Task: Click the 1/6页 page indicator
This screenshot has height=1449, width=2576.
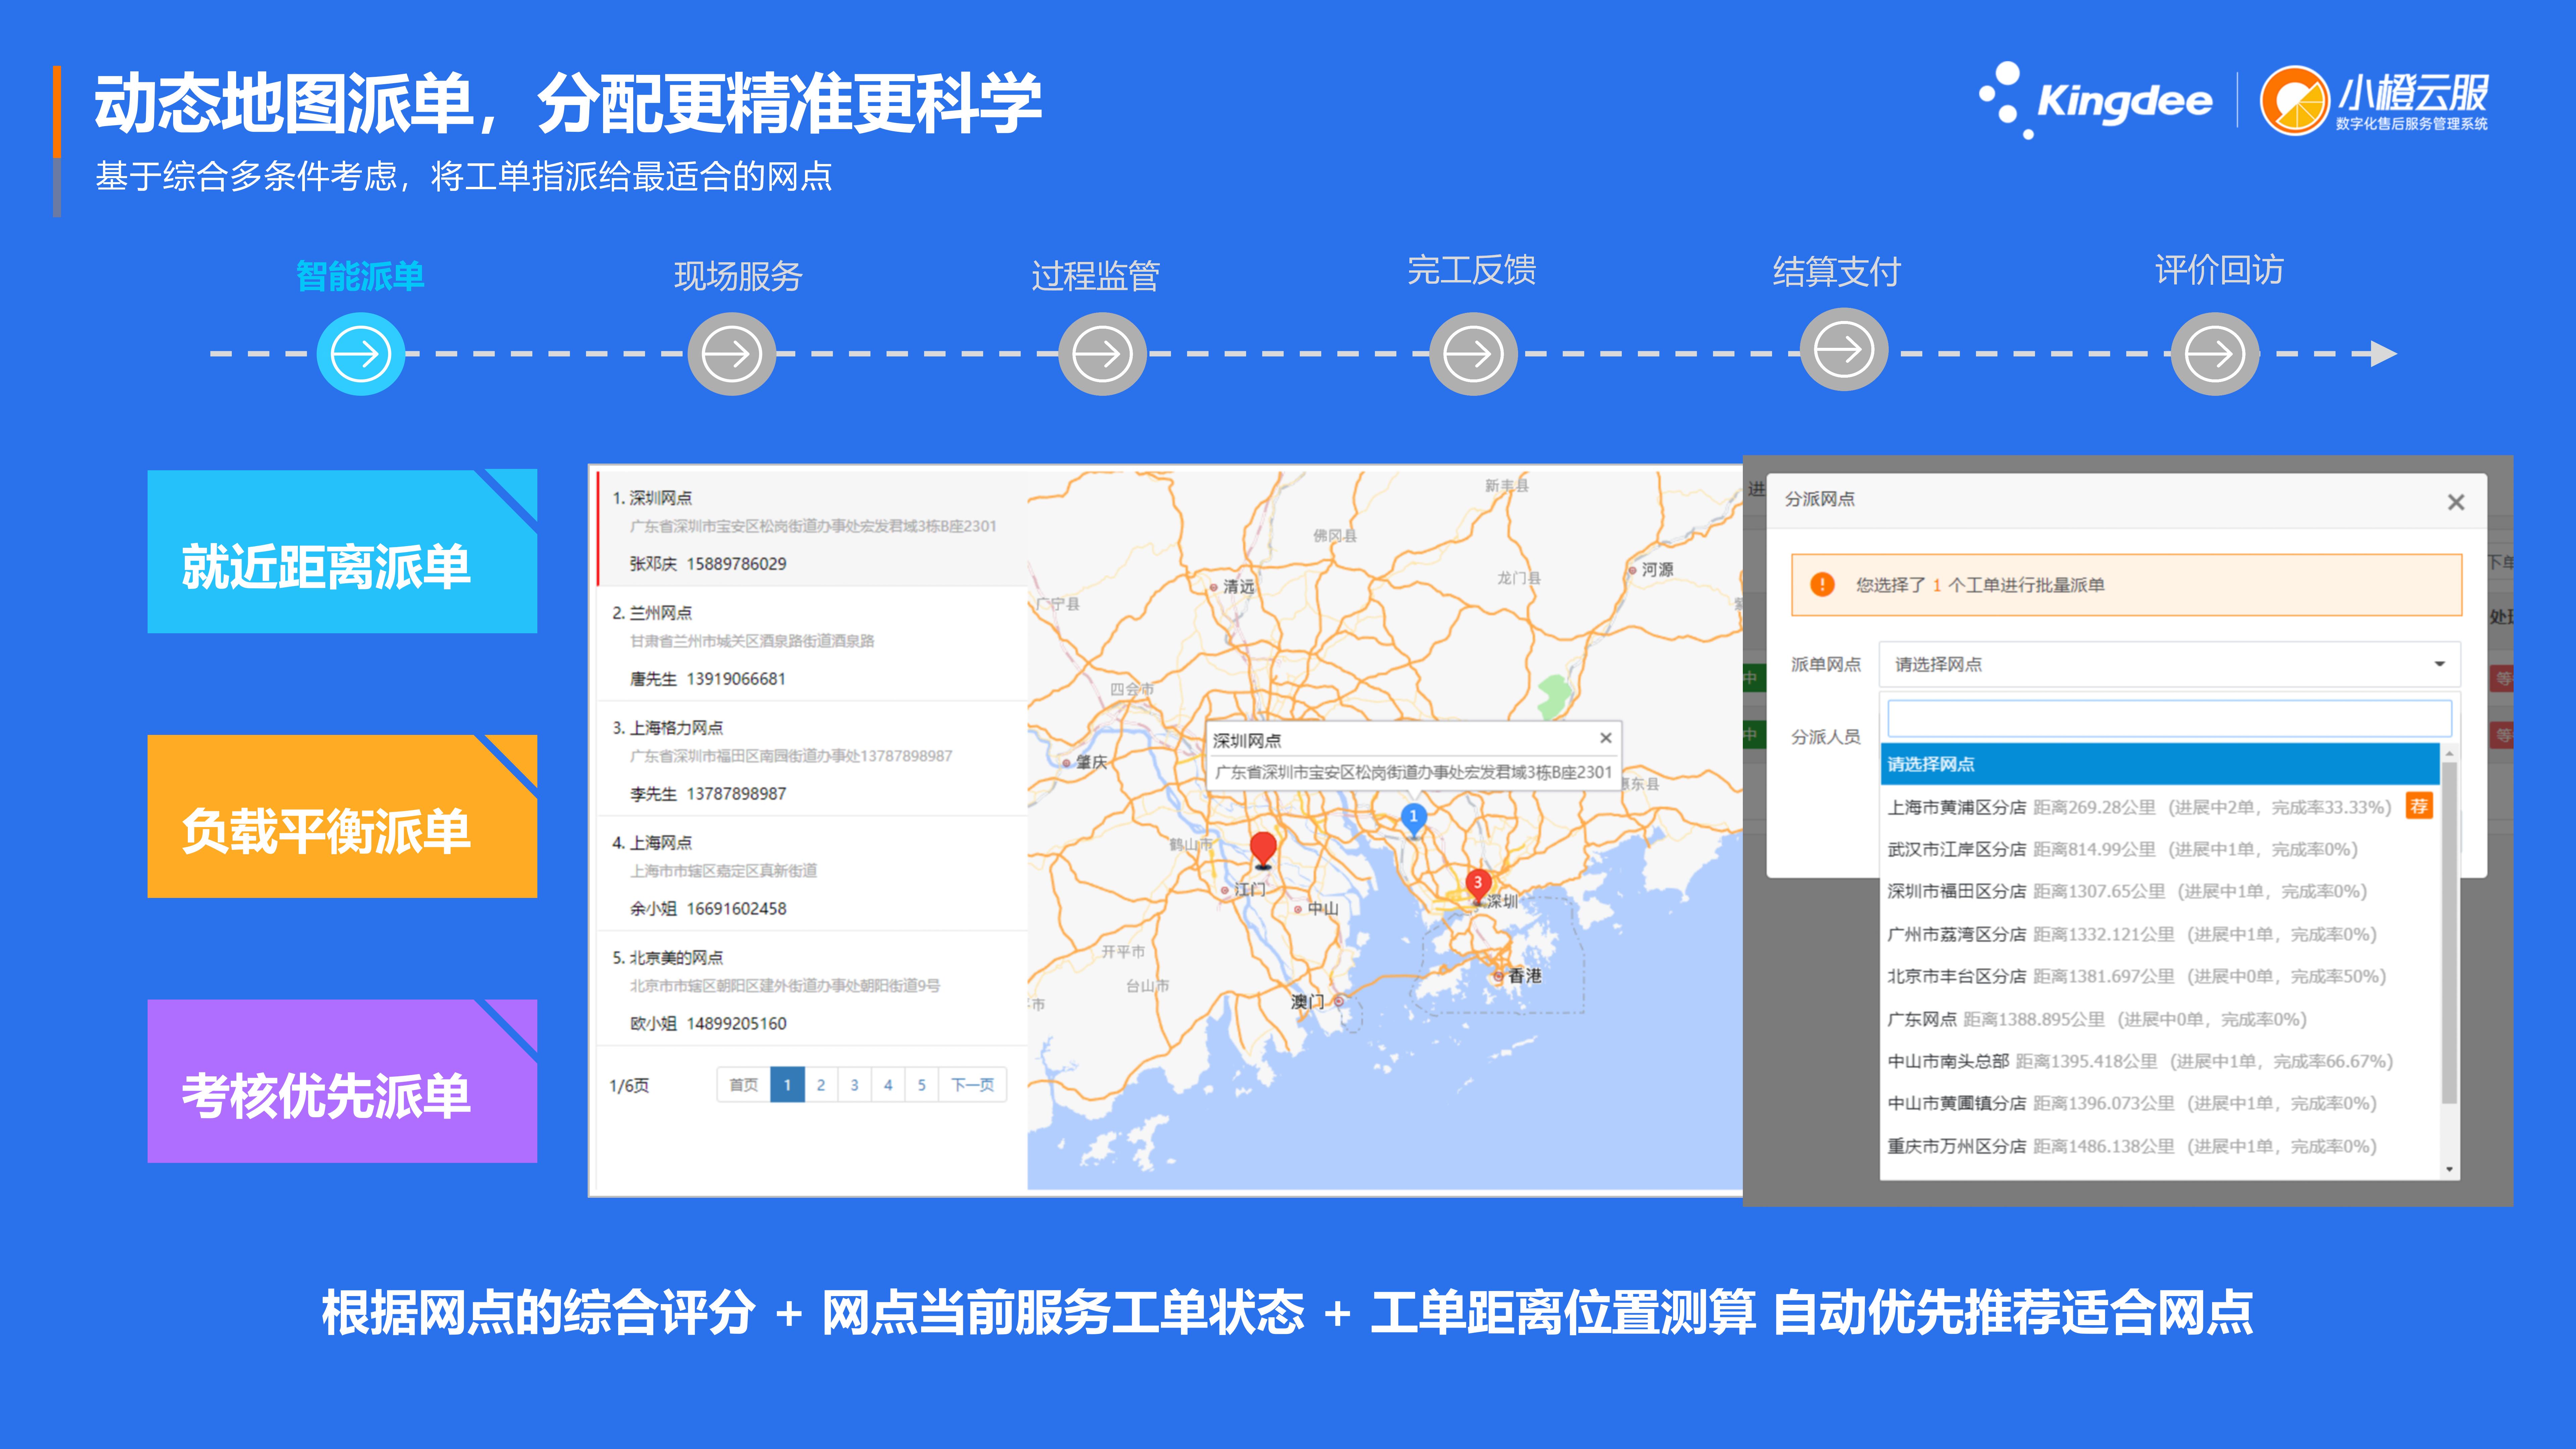Action: (629, 1086)
